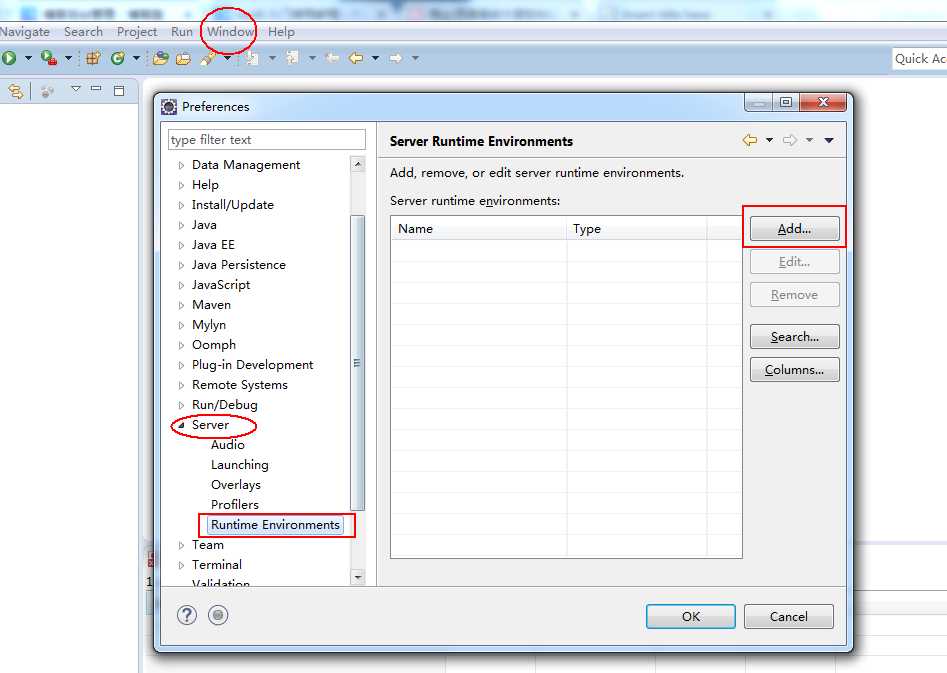Minimize the side view panel
The width and height of the screenshot is (947, 673).
(x=96, y=88)
